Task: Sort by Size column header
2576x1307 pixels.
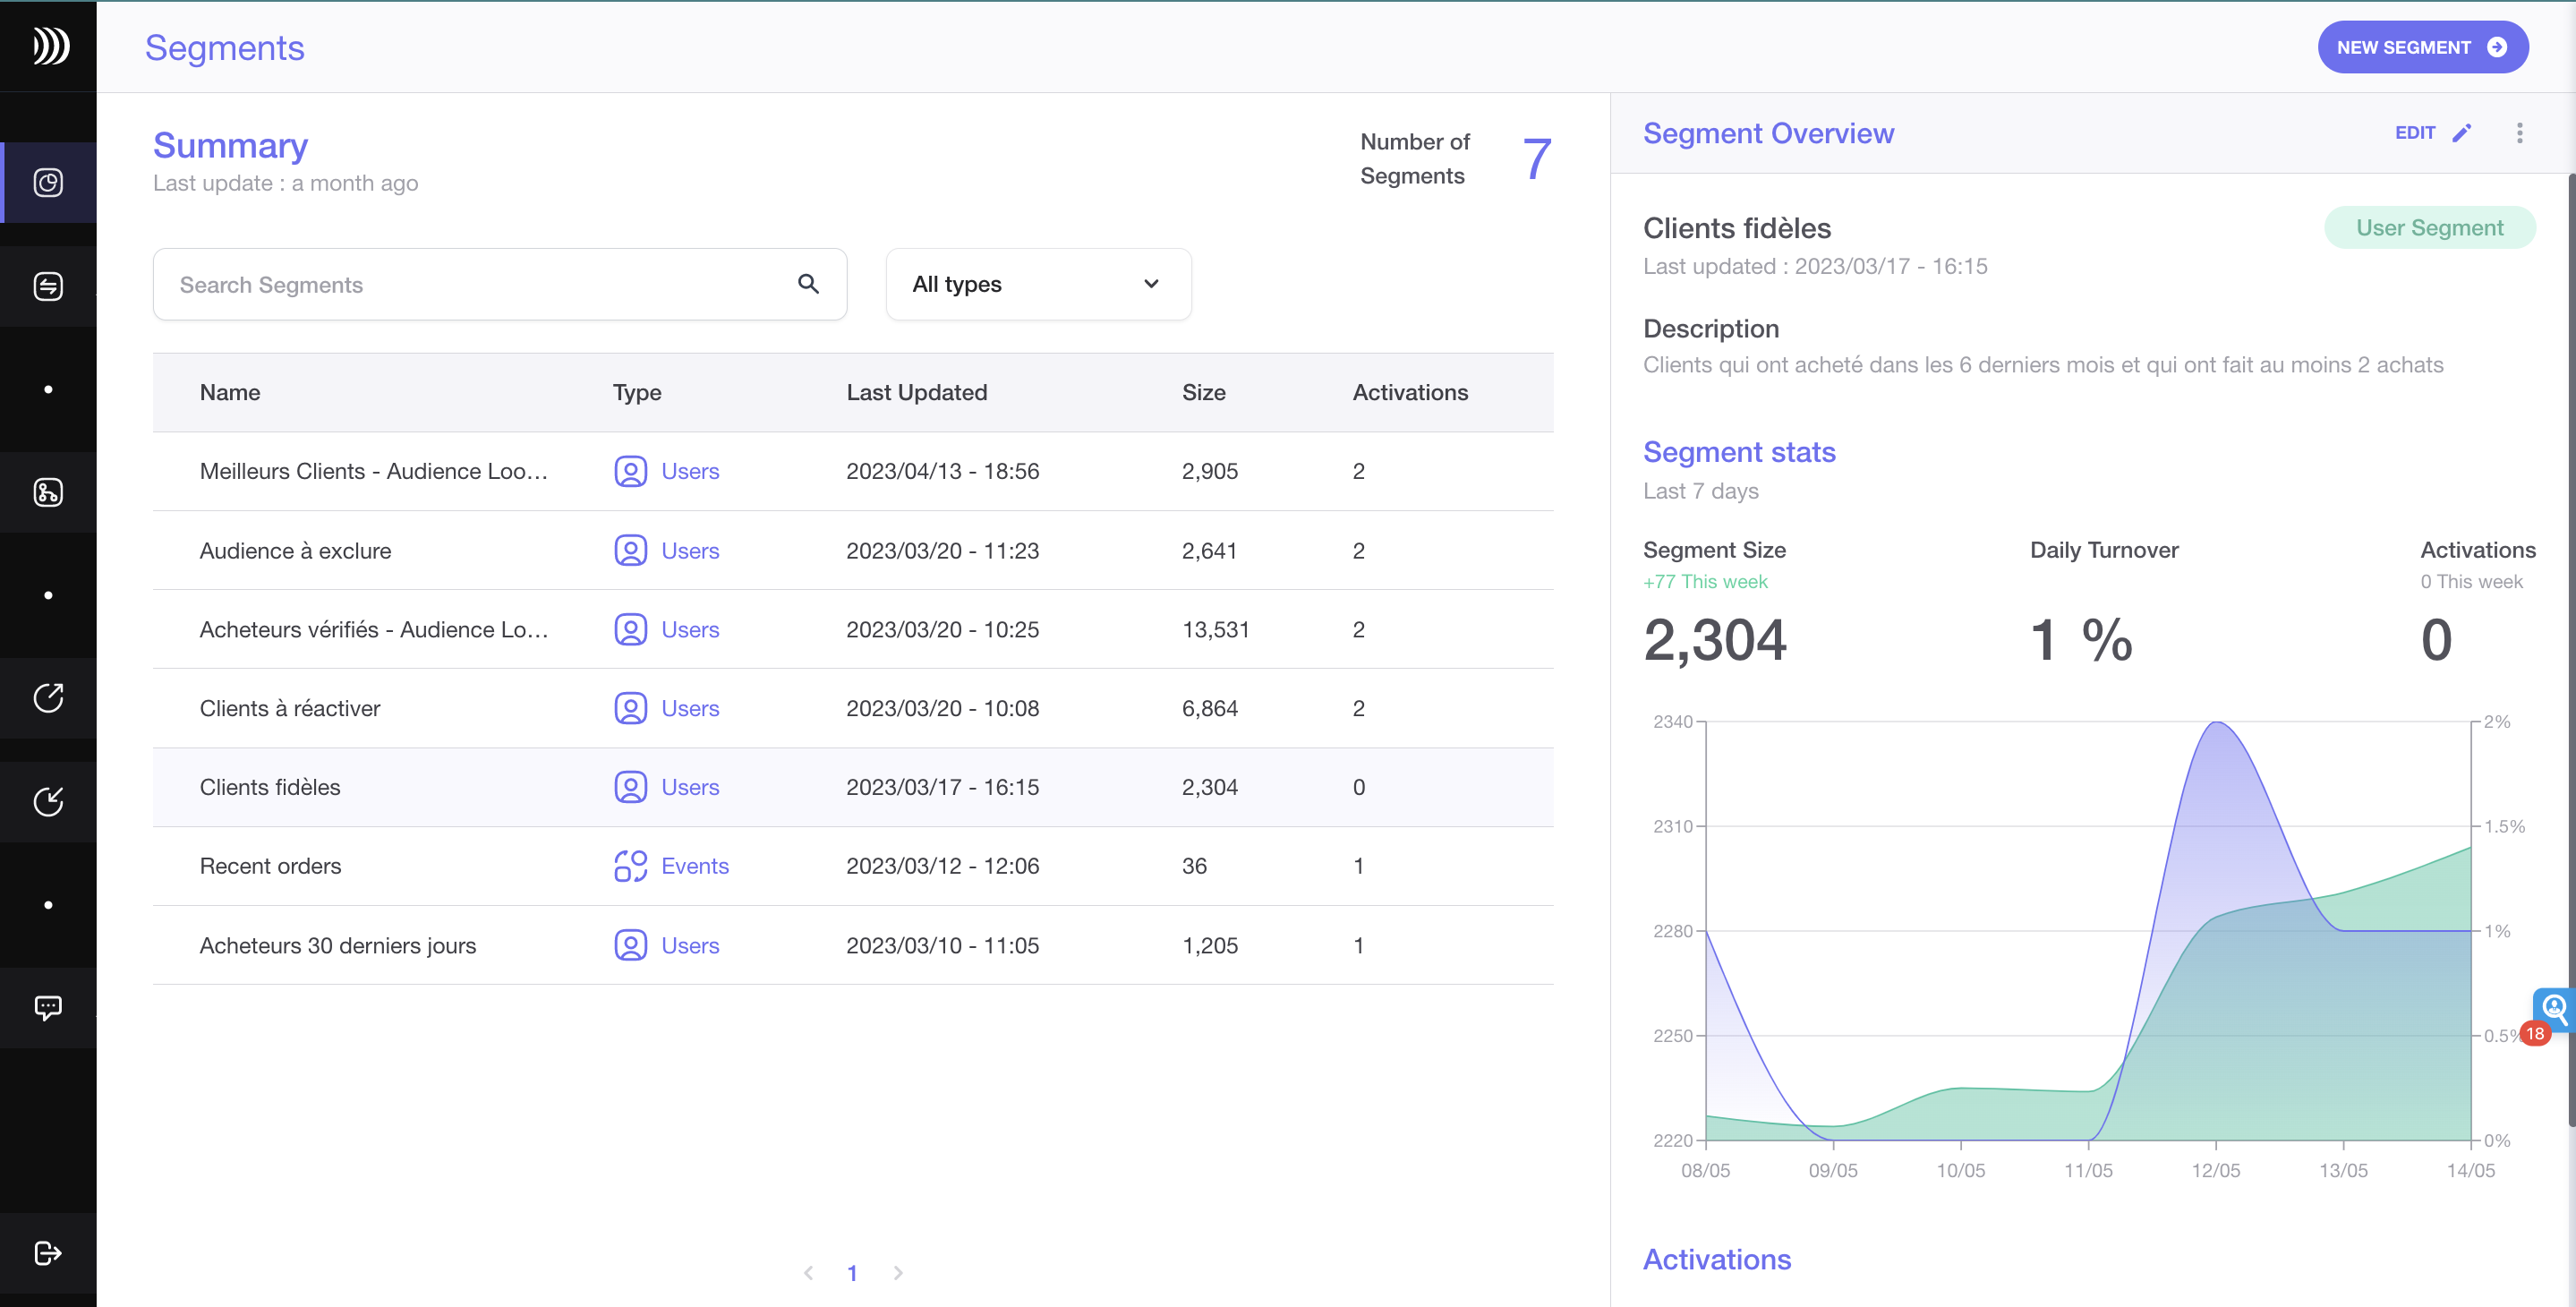Action: coord(1204,392)
